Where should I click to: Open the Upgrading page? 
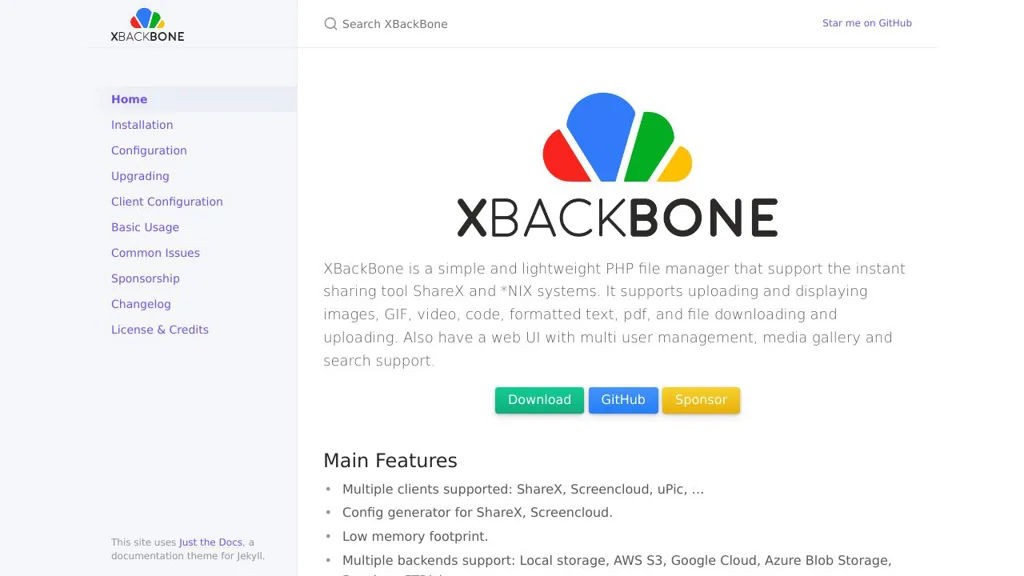139,175
